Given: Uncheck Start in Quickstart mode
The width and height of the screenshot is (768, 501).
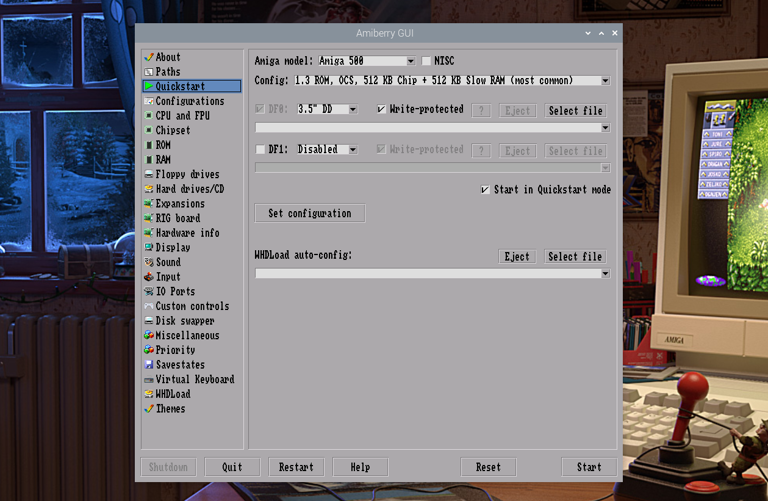Looking at the screenshot, I should [x=485, y=190].
